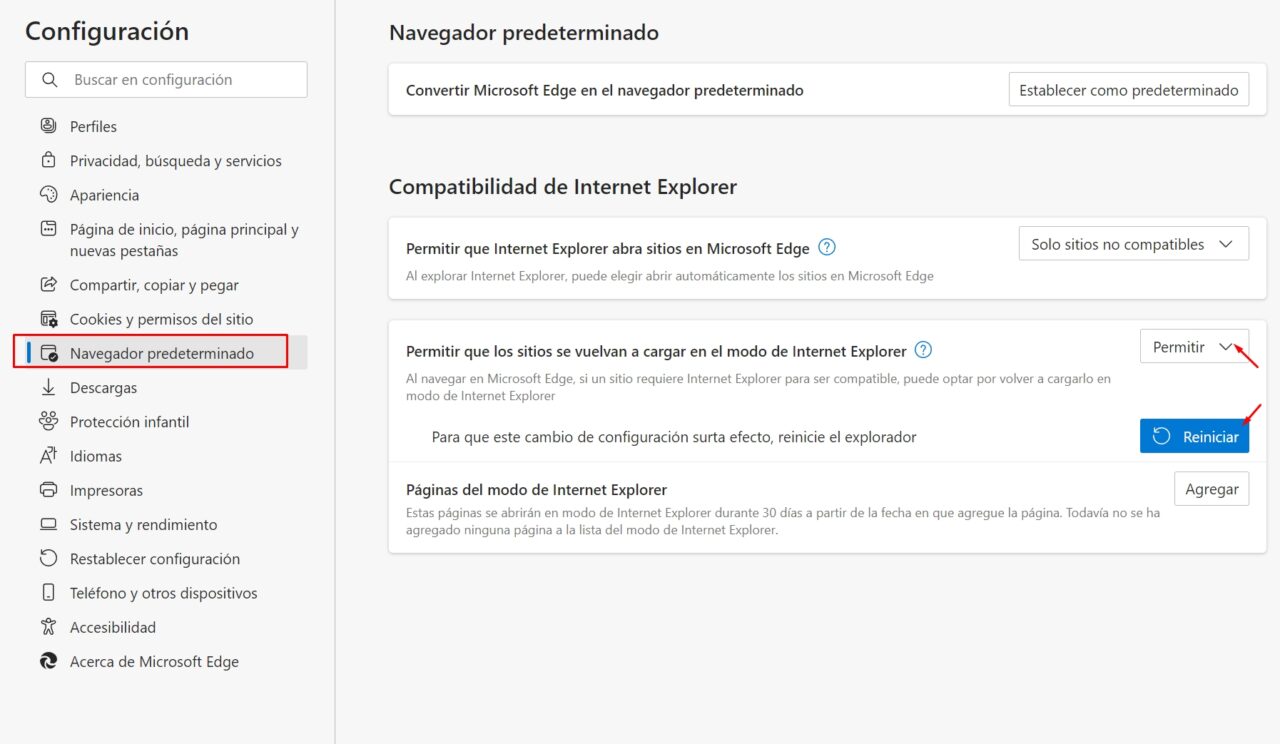
Task: Focus the Buscar en configuración search field
Action: click(166, 79)
